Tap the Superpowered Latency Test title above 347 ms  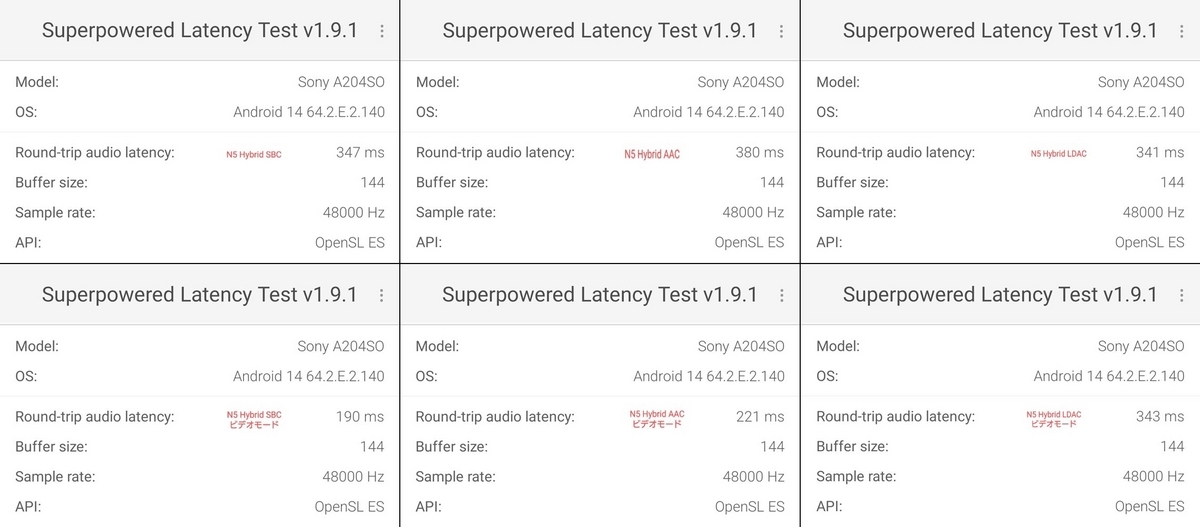(199, 31)
